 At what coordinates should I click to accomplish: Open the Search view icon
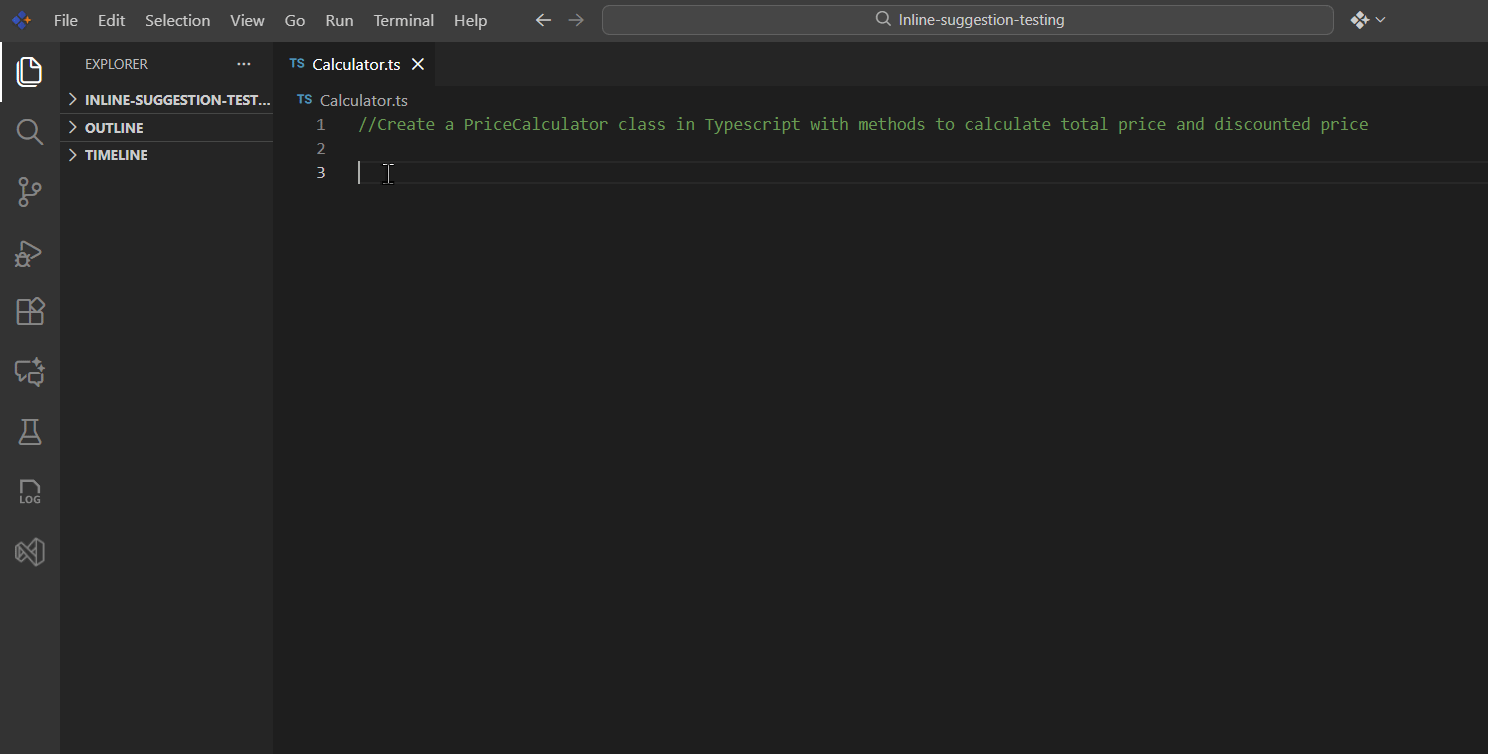click(30, 132)
